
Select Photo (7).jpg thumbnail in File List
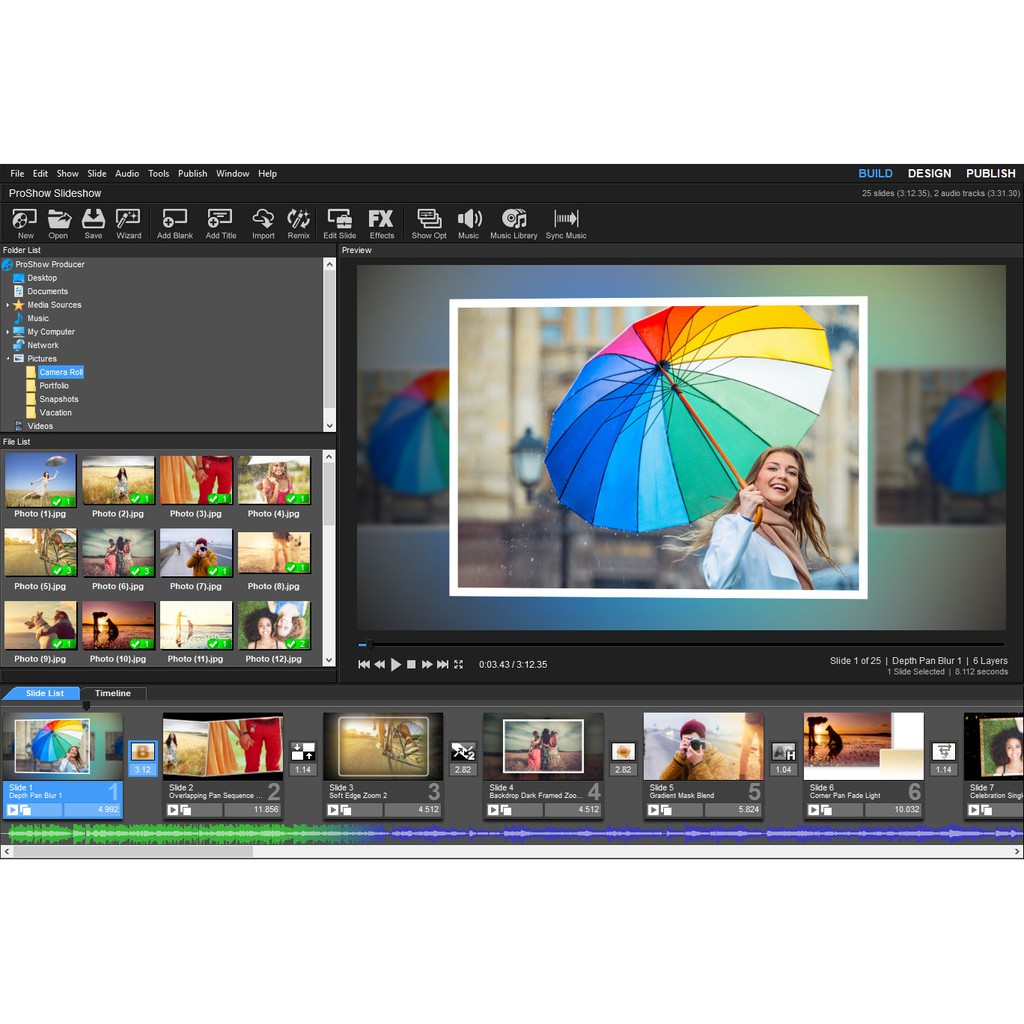click(196, 553)
